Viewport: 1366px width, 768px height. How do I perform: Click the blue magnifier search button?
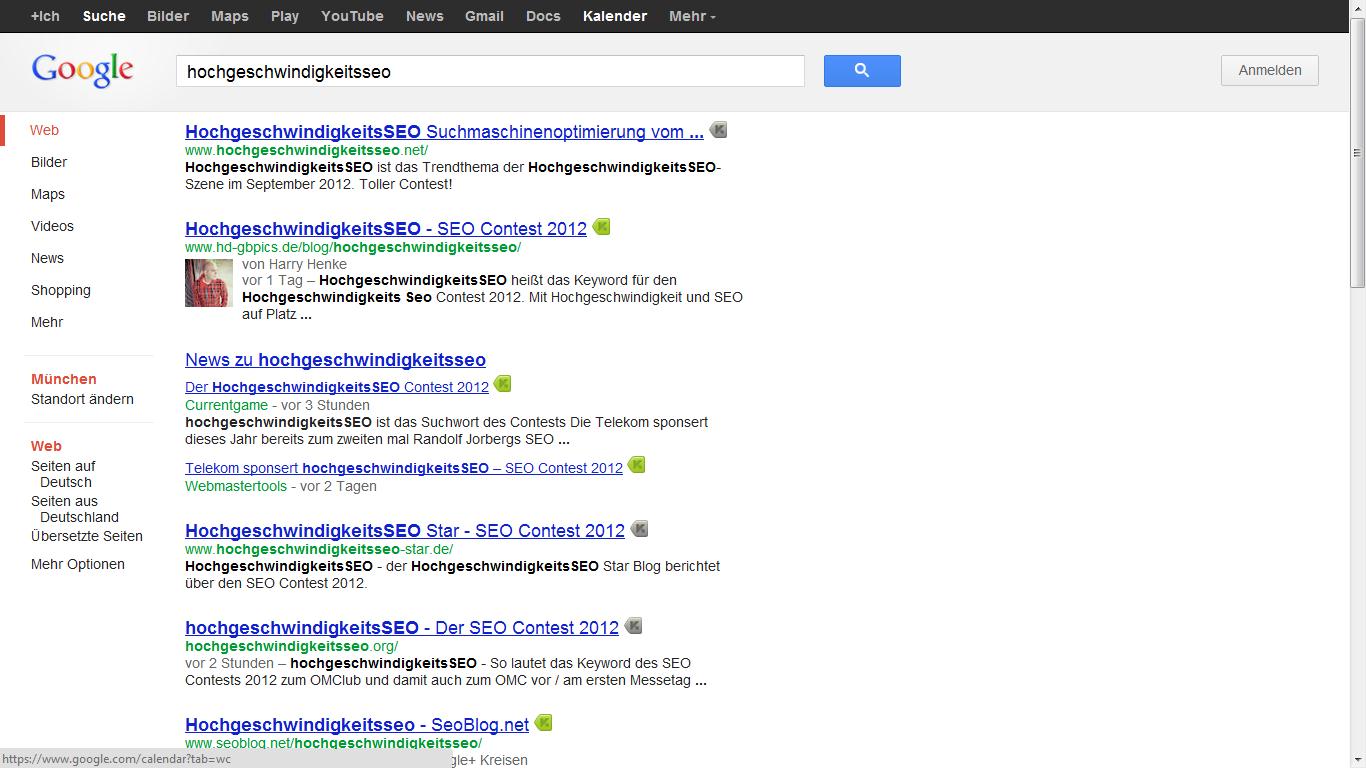862,71
